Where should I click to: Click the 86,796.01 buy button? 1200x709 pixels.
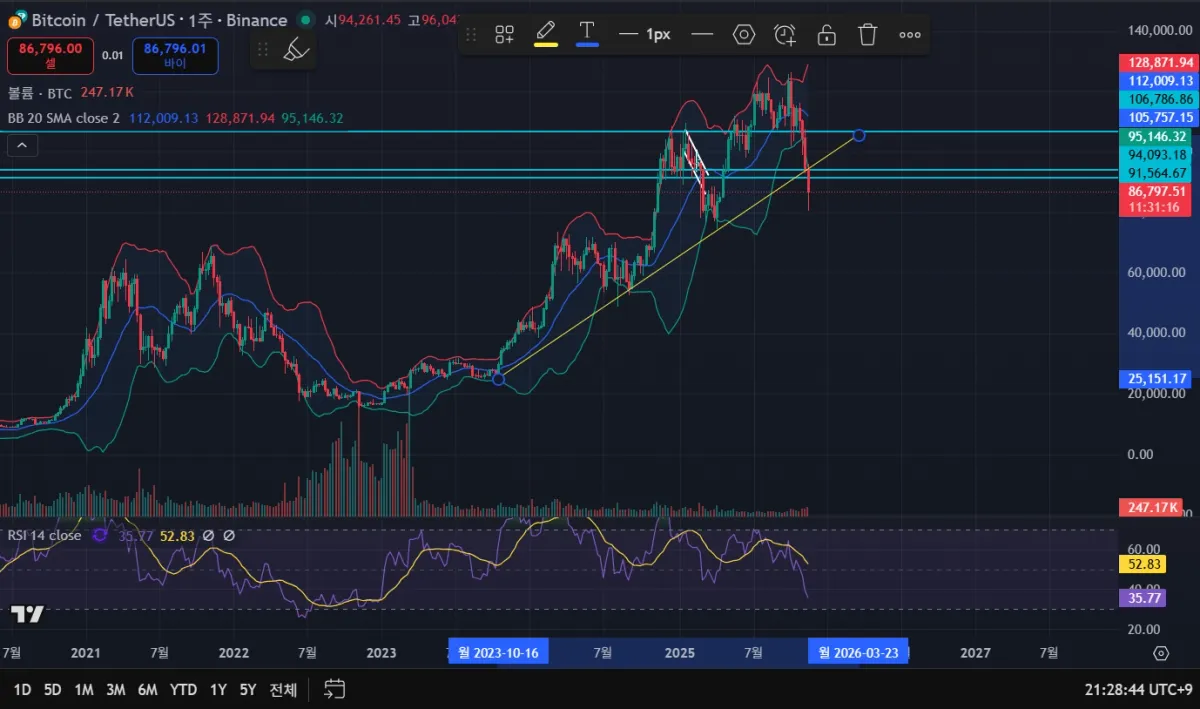pyautogui.click(x=175, y=55)
